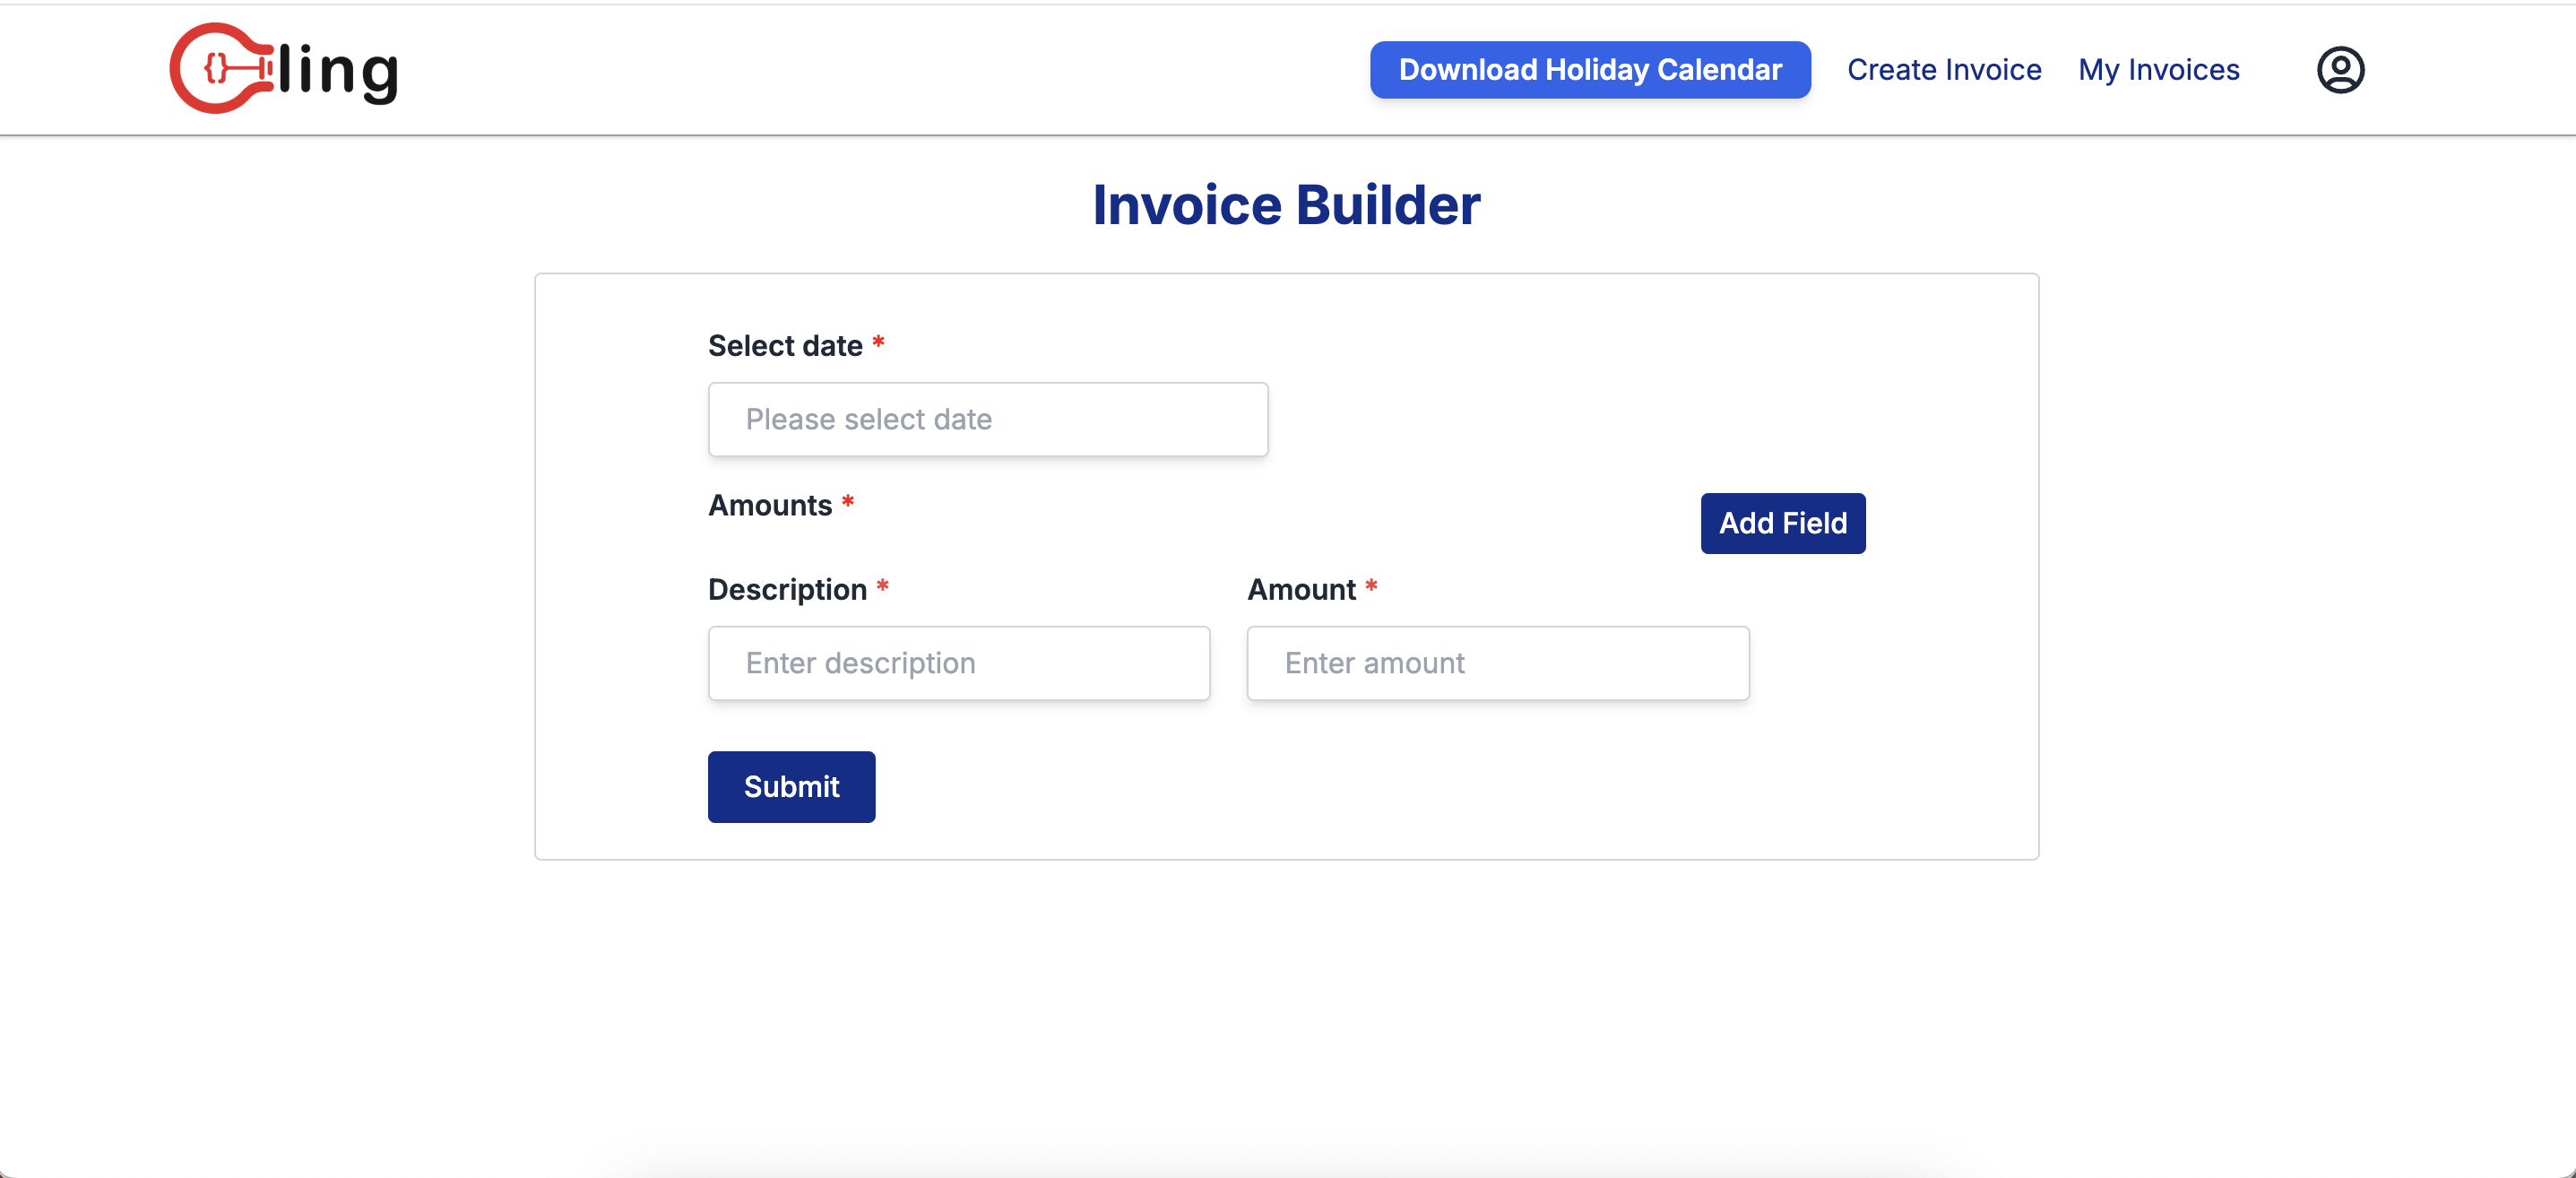2576x1178 pixels.
Task: Click the Codeling logo
Action: pos(284,69)
